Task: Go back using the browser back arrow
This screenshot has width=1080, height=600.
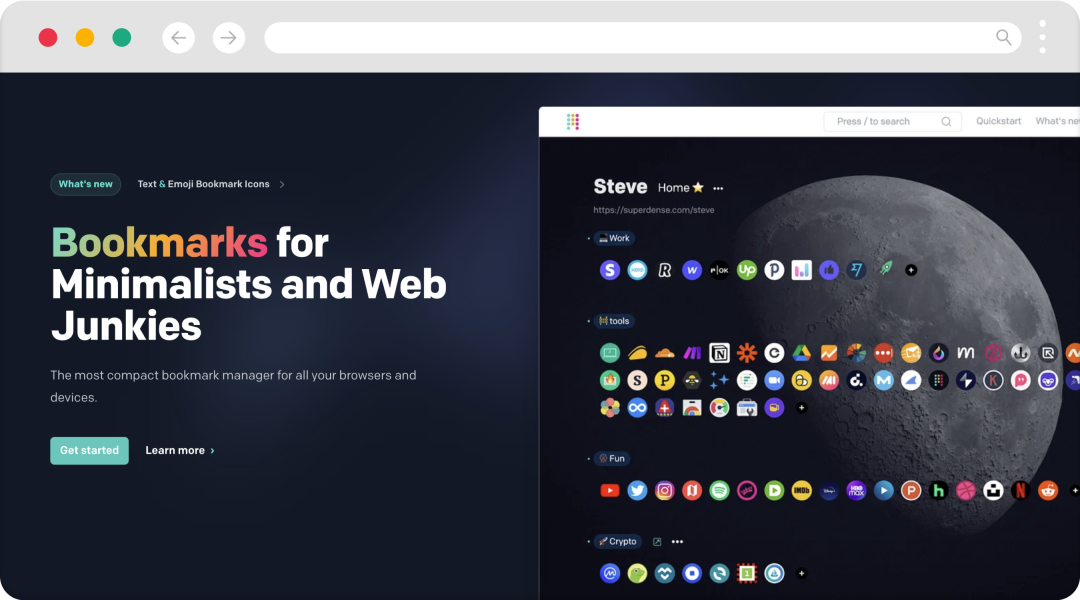Action: tap(178, 37)
